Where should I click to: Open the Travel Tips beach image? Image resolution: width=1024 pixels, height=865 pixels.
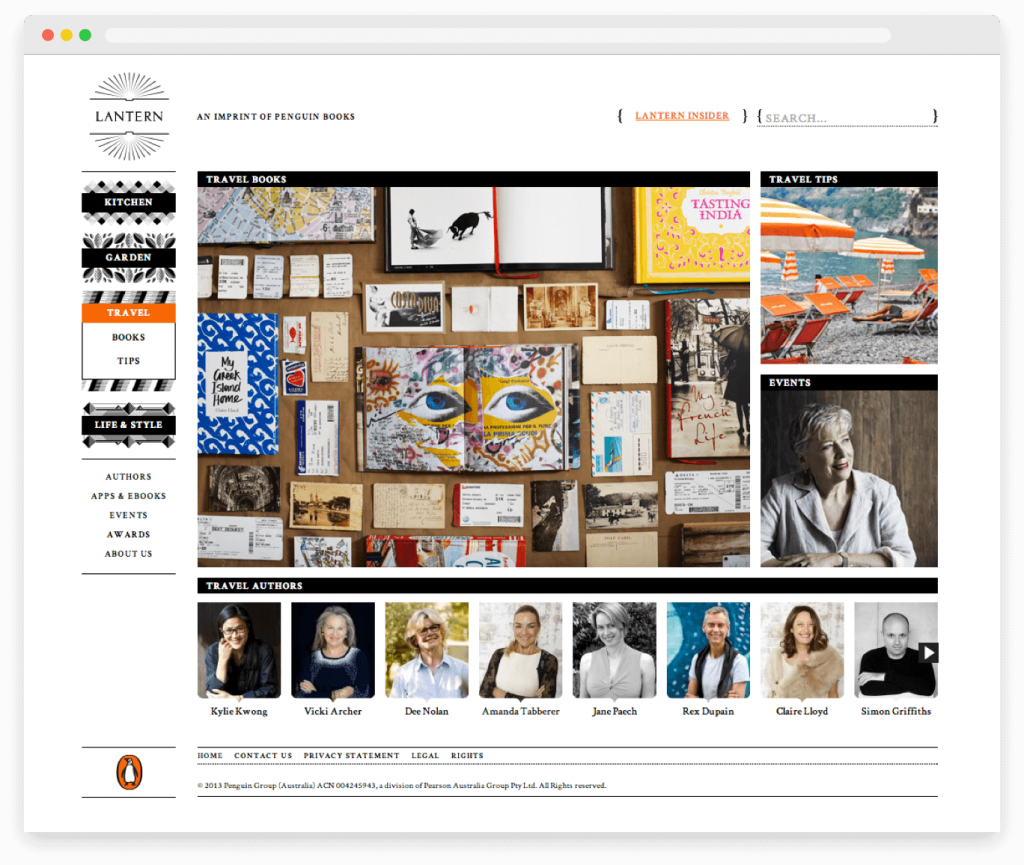click(x=849, y=275)
